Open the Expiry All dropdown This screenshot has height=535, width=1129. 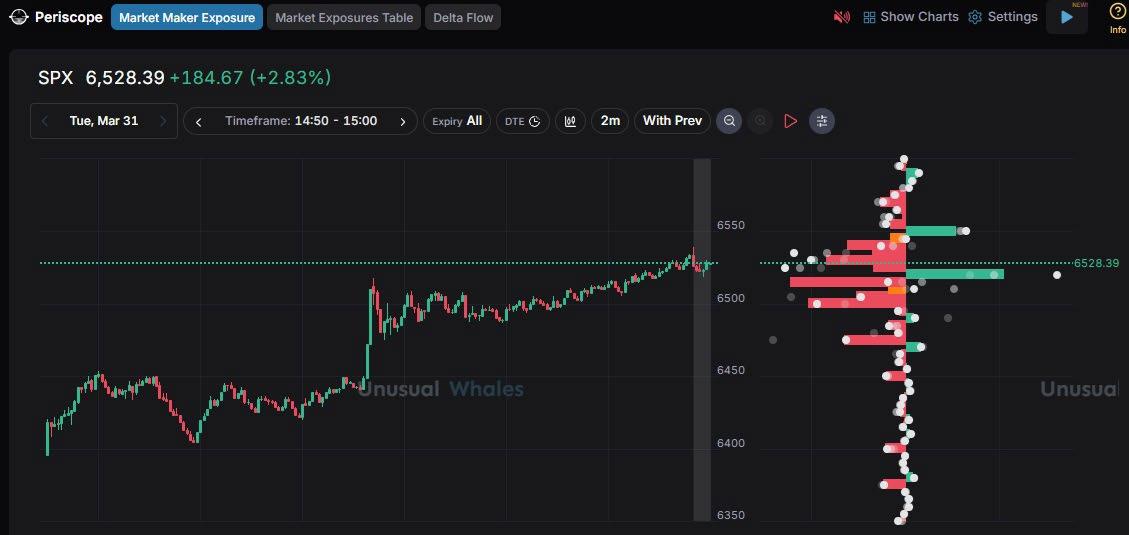[x=457, y=121]
